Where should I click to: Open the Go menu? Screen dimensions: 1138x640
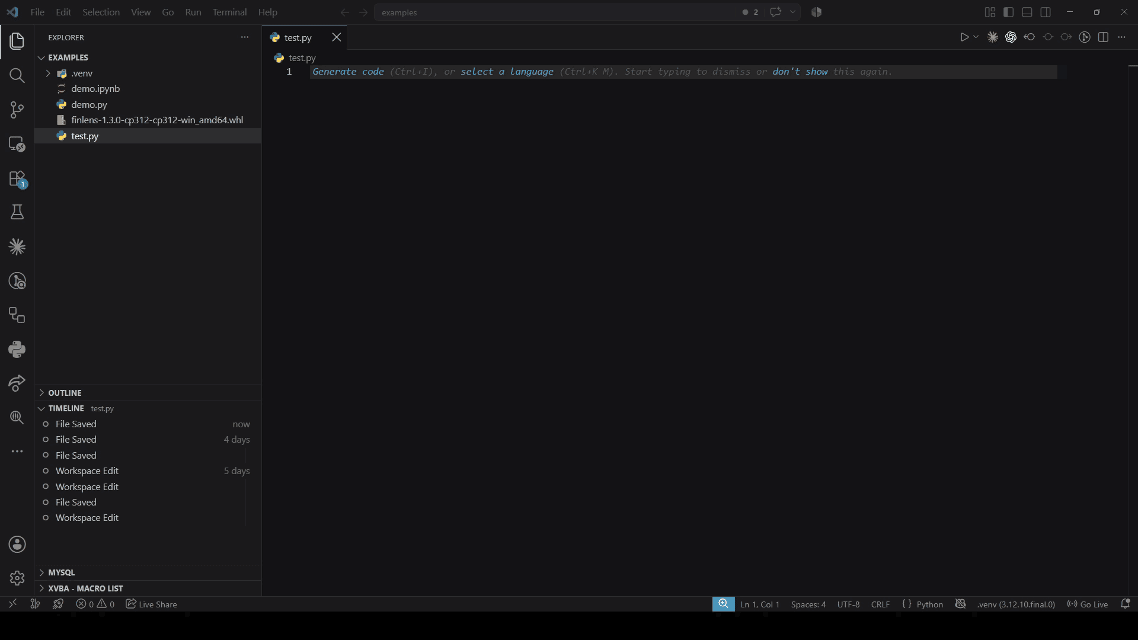(x=168, y=12)
